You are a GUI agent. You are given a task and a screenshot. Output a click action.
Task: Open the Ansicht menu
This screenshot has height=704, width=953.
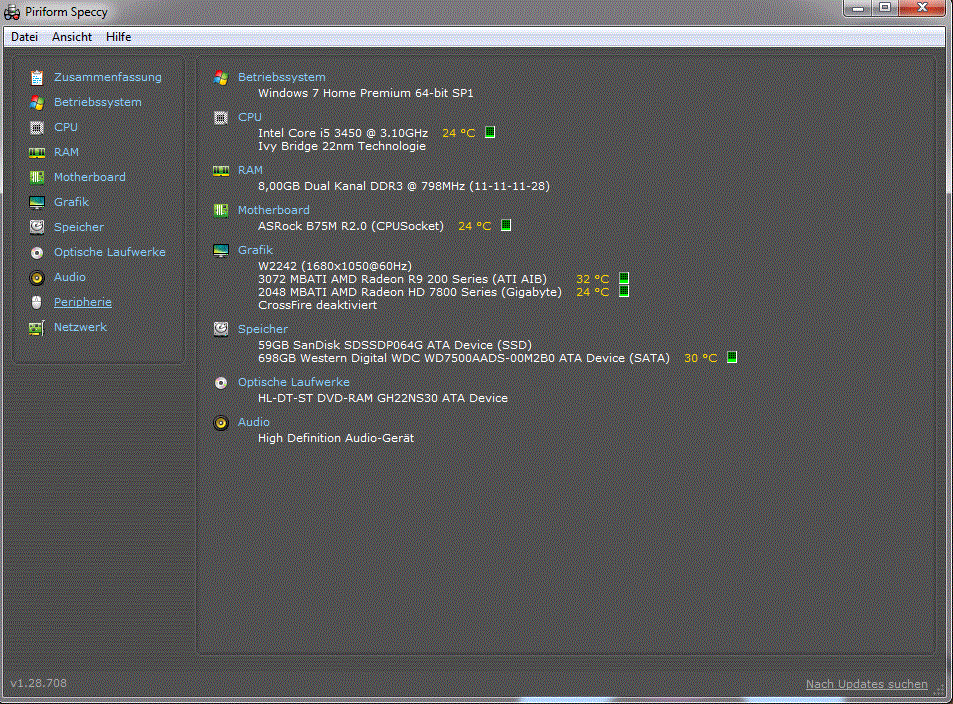[72, 37]
